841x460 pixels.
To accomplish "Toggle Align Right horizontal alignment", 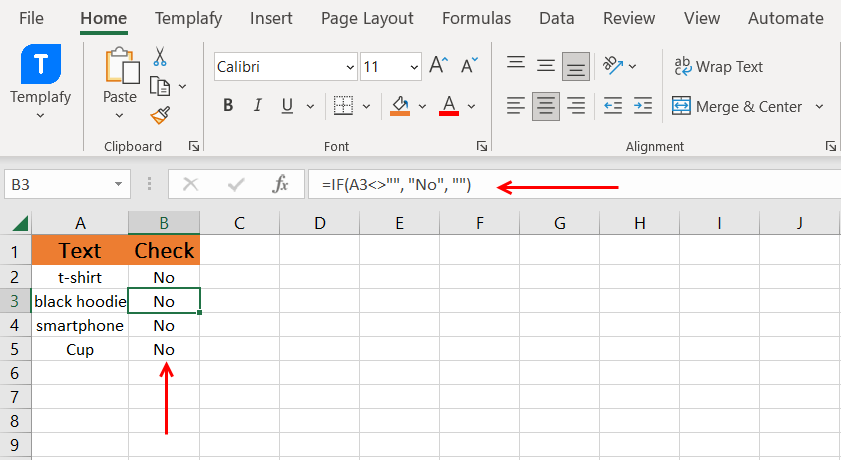I will pos(576,106).
